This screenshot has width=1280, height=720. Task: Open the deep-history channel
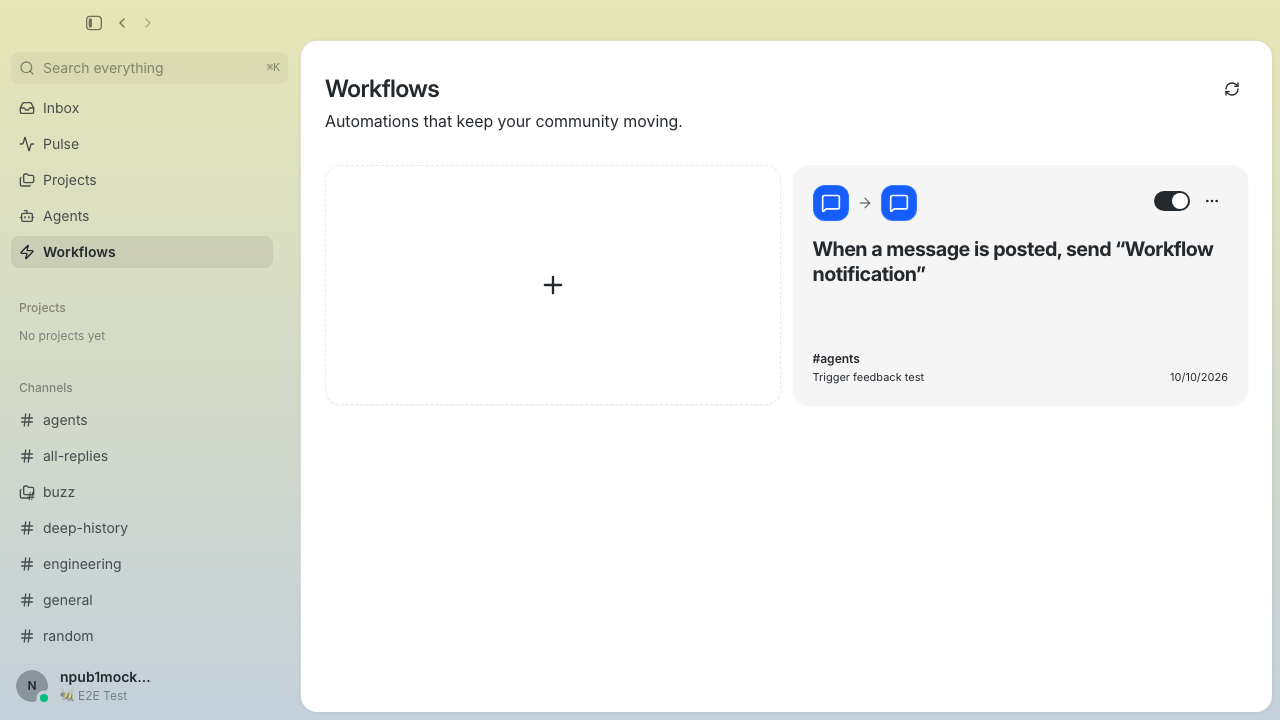pyautogui.click(x=142, y=528)
